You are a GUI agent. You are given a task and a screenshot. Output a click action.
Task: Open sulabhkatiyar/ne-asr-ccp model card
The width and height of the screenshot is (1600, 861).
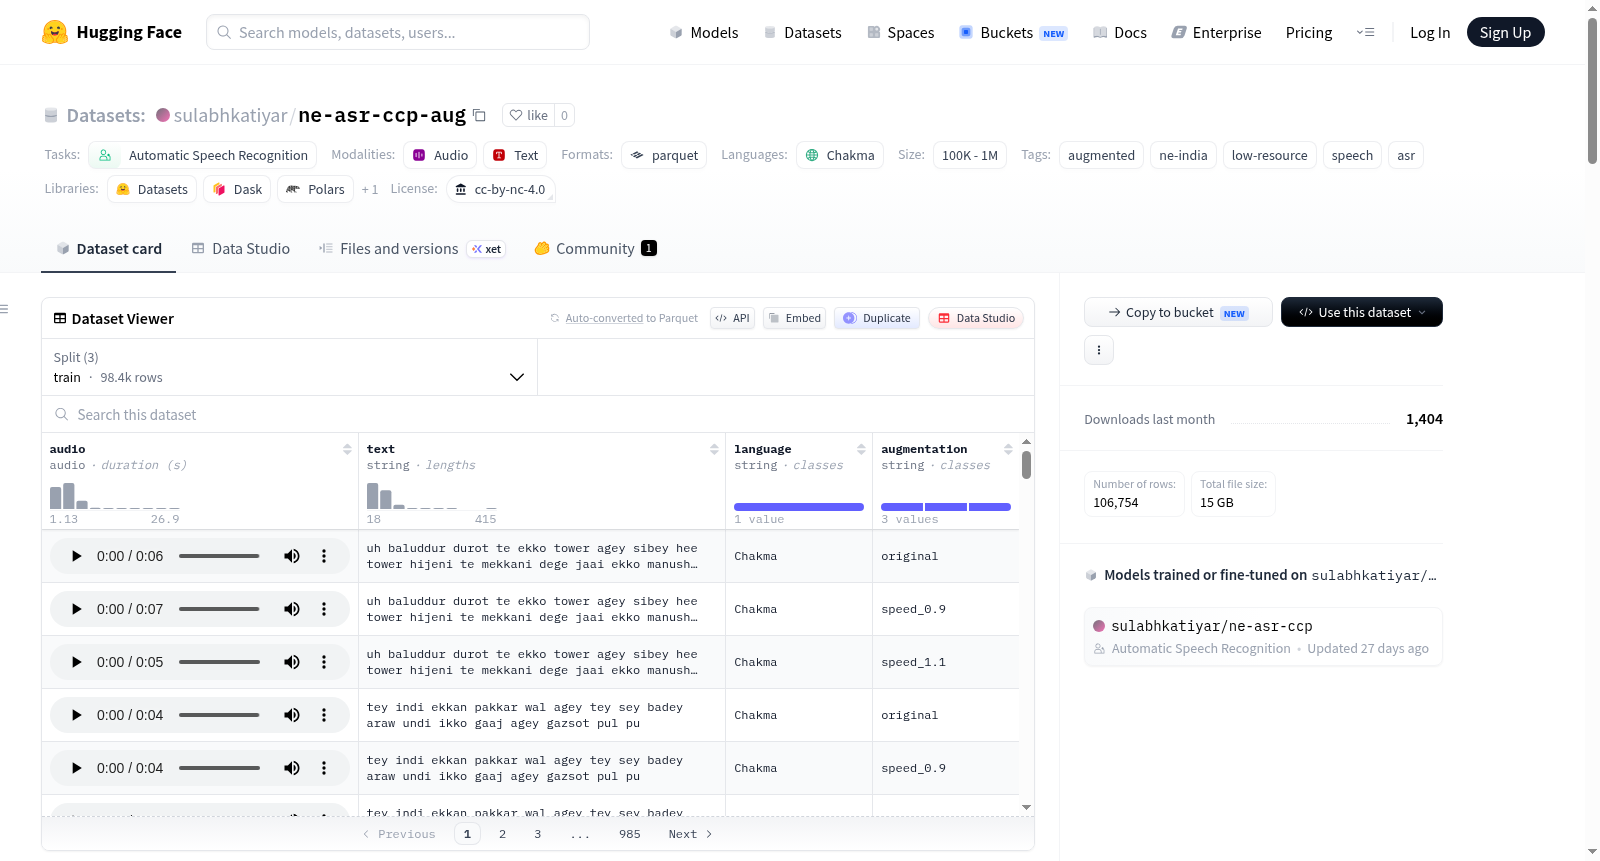(1263, 636)
